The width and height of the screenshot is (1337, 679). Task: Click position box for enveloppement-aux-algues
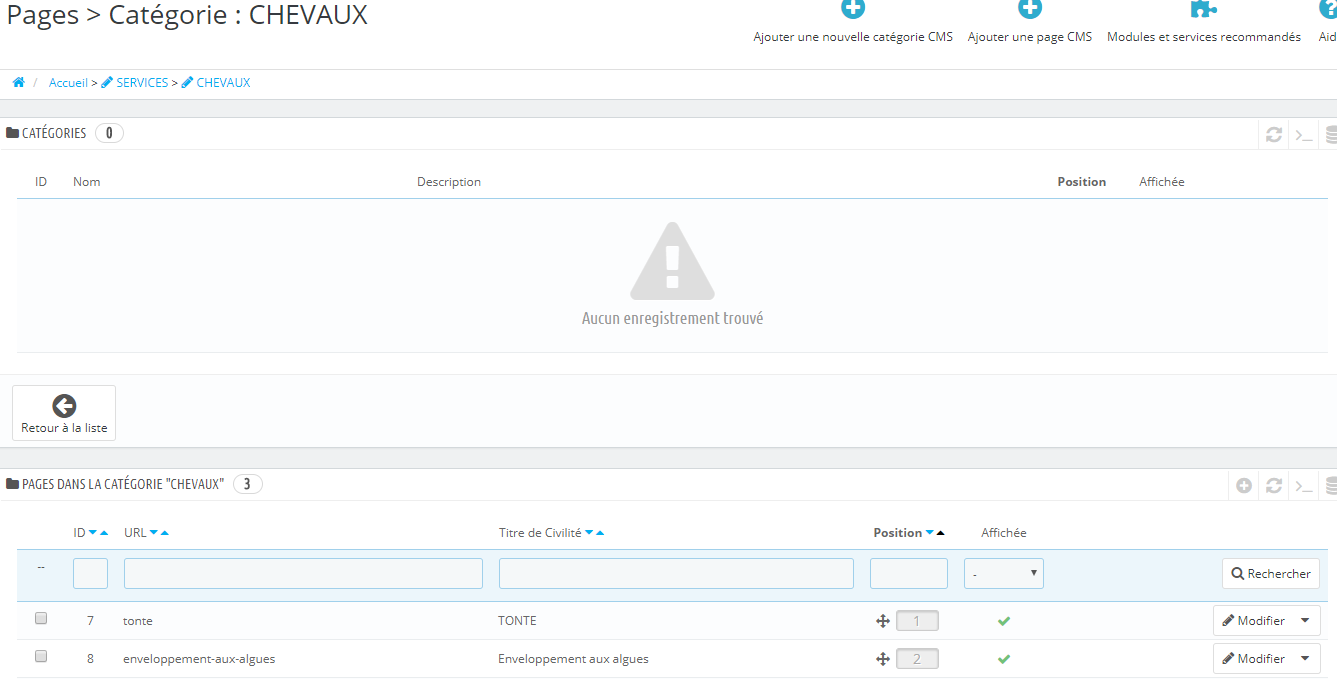[x=917, y=659]
